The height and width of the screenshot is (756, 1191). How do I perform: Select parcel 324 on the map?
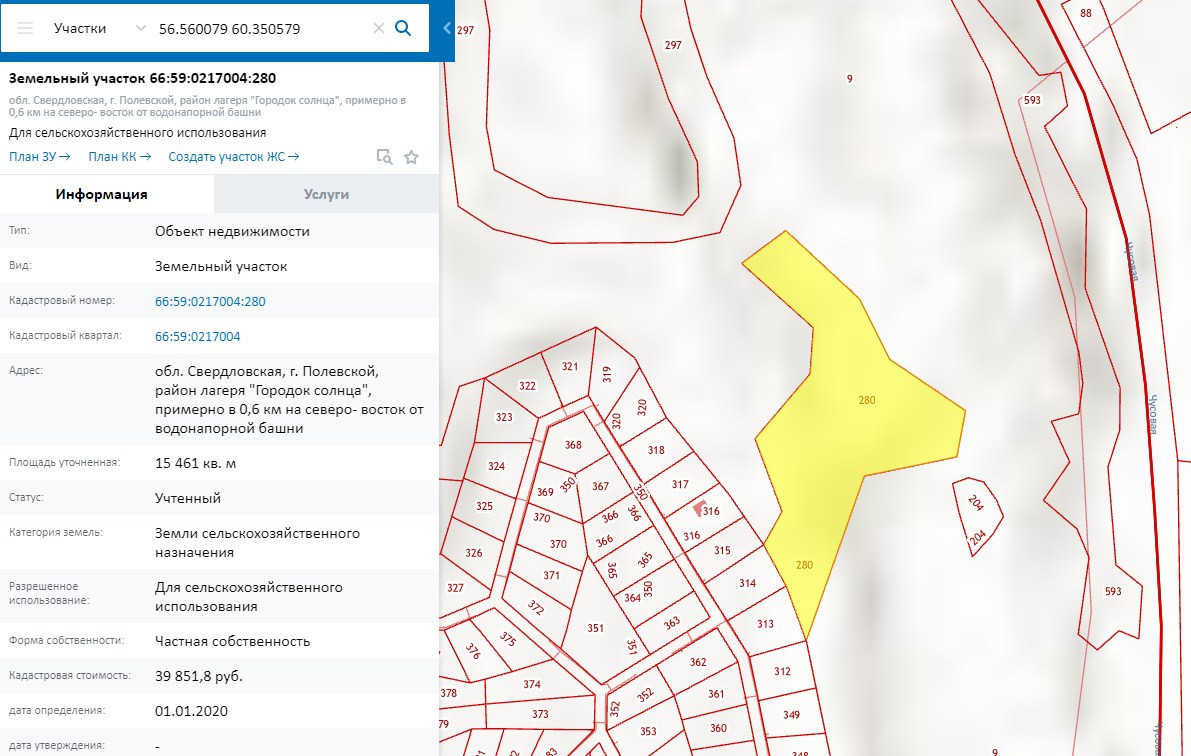(x=496, y=466)
